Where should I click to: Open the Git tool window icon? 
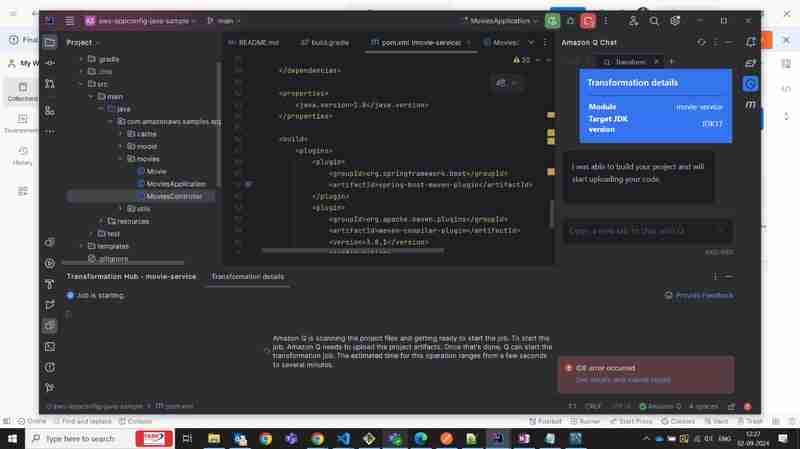(49, 388)
